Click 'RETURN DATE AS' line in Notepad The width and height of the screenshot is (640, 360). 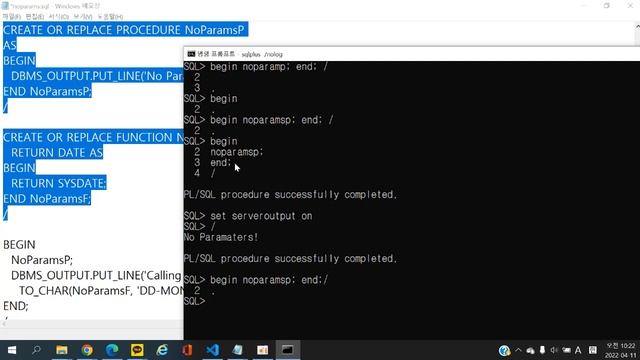[57, 153]
